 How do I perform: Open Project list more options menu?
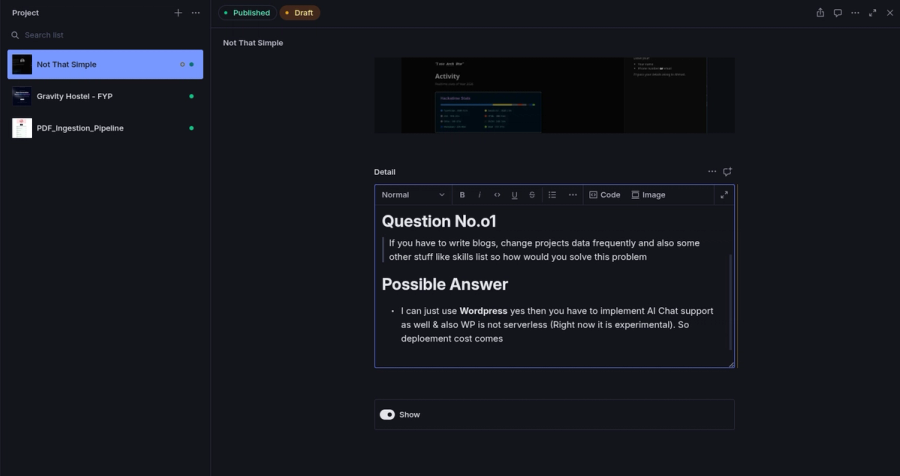(196, 13)
